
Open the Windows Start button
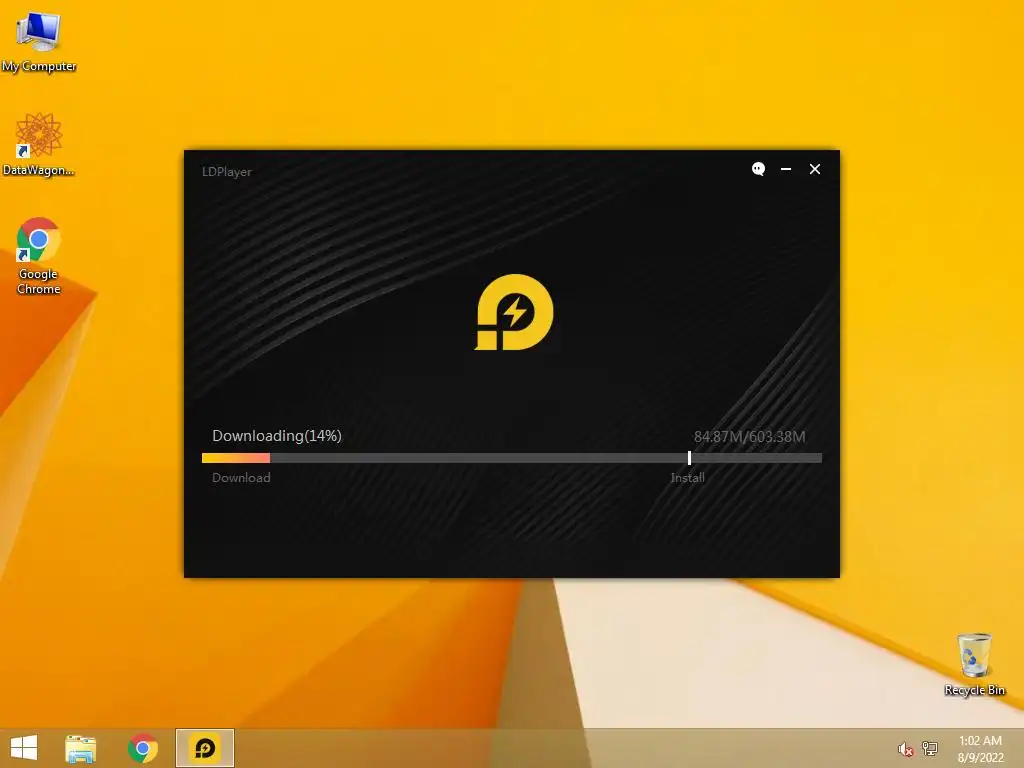click(24, 748)
